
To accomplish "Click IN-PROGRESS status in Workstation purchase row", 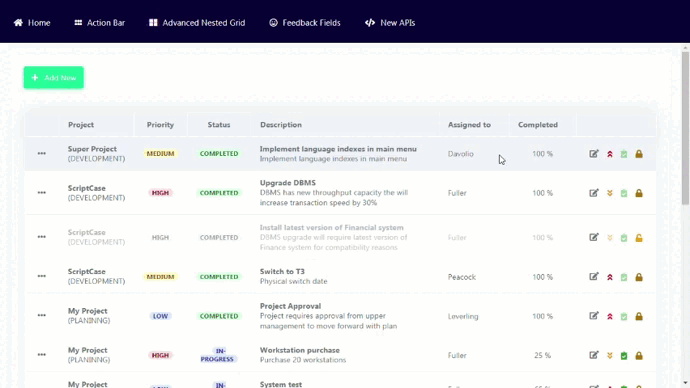I will [219, 355].
